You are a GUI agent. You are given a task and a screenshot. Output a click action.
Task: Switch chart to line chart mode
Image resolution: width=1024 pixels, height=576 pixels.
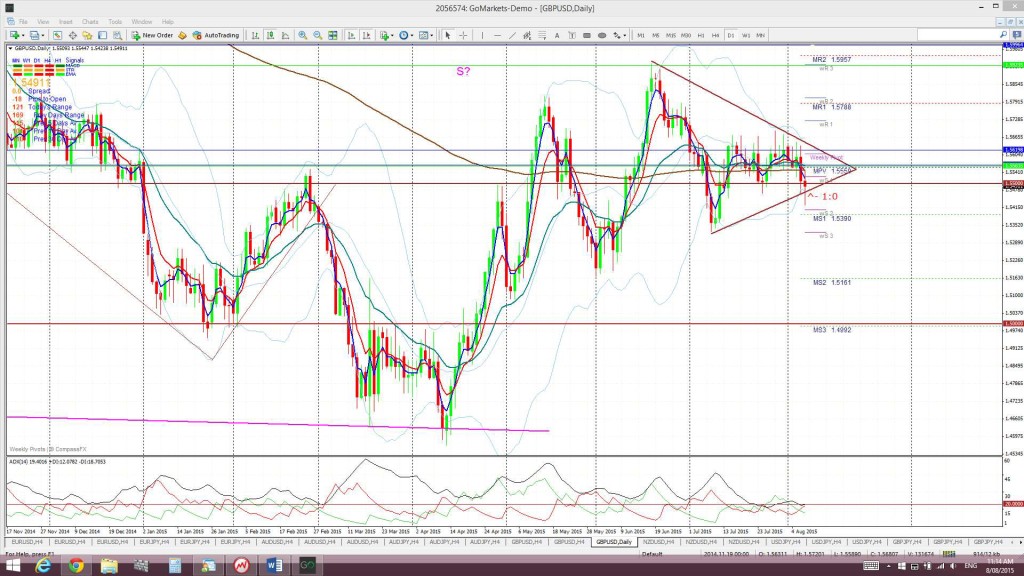[x=285, y=35]
